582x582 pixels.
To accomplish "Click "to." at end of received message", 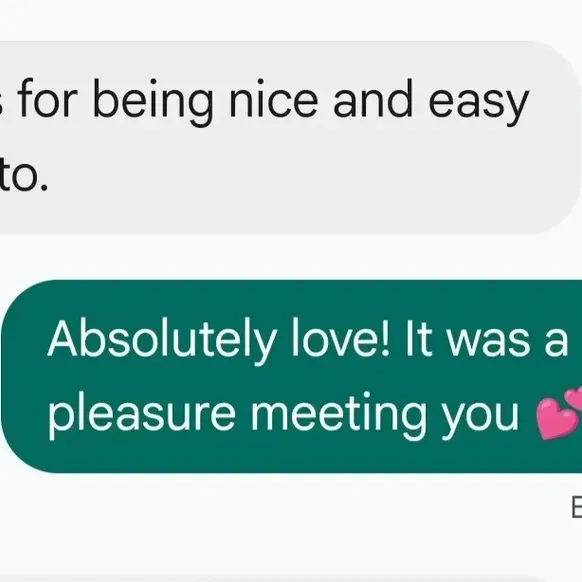I will (x=23, y=176).
